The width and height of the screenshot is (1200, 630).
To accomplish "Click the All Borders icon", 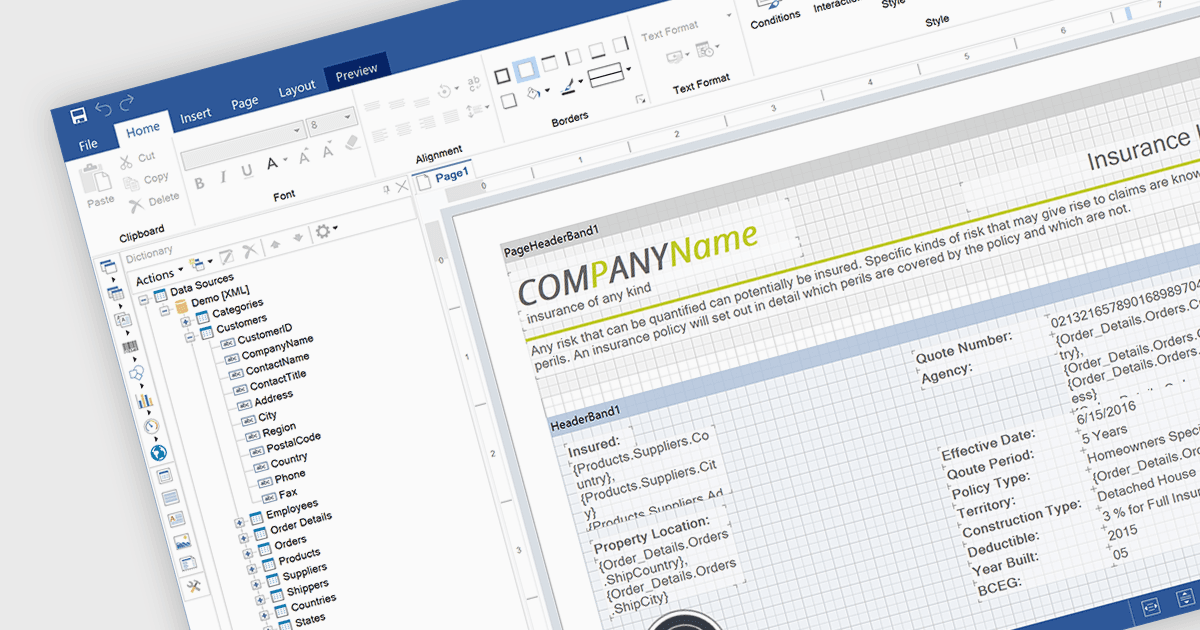I will pos(502,76).
